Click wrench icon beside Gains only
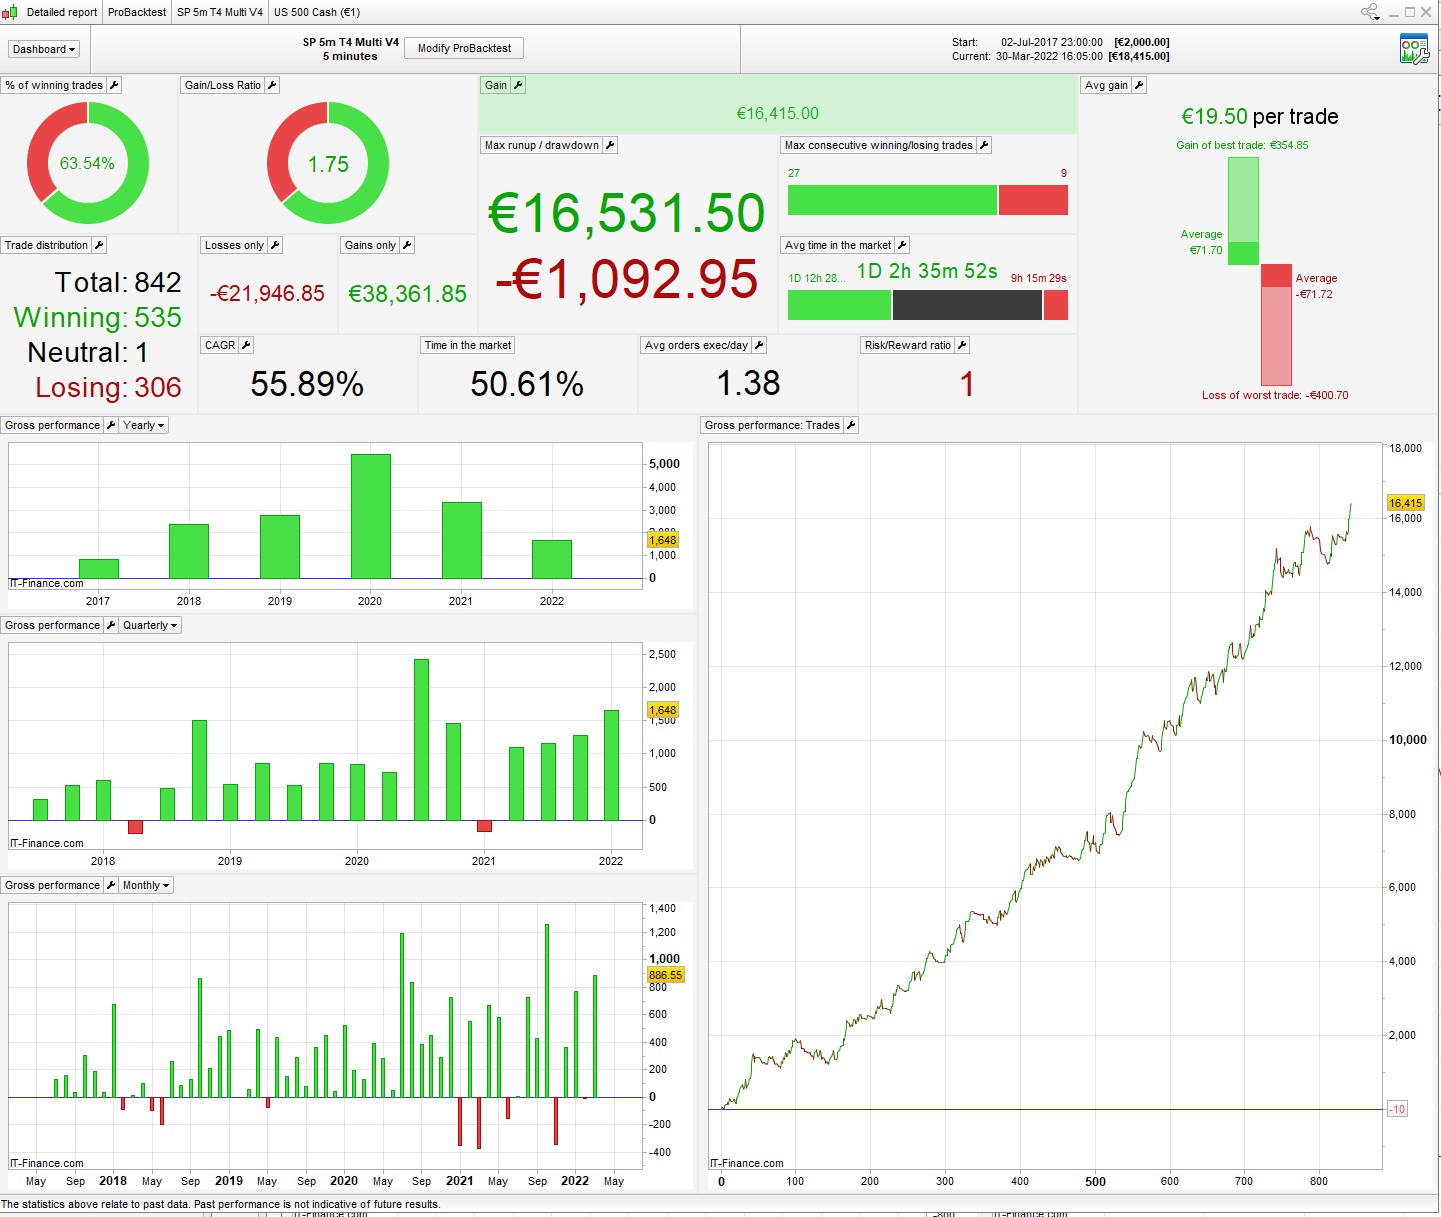 [407, 245]
